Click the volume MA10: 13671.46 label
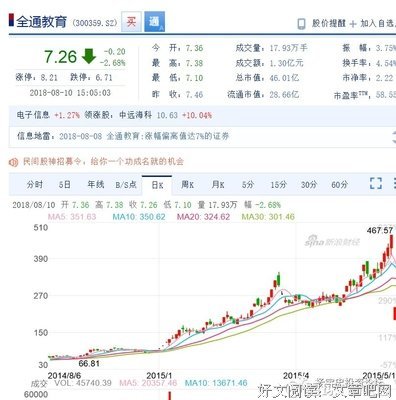This screenshot has height=400, width=396. tap(216, 383)
